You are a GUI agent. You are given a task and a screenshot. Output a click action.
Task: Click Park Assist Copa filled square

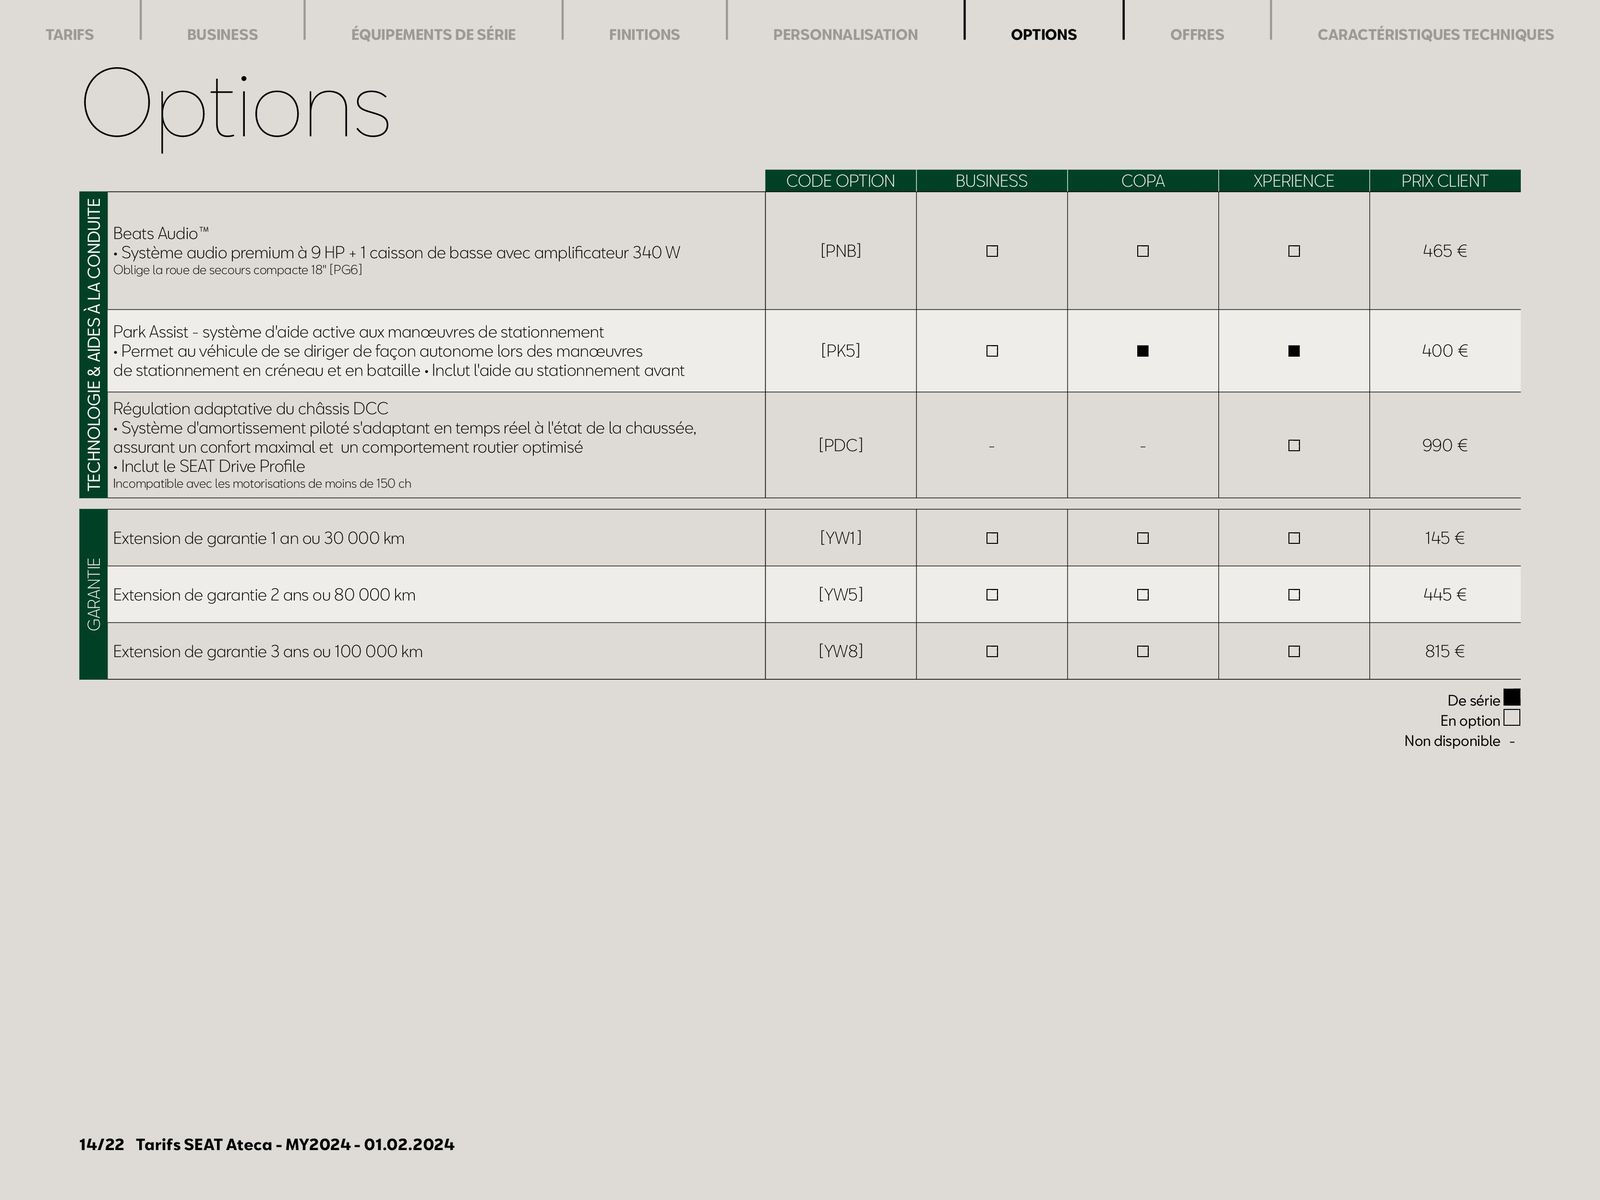(1143, 351)
